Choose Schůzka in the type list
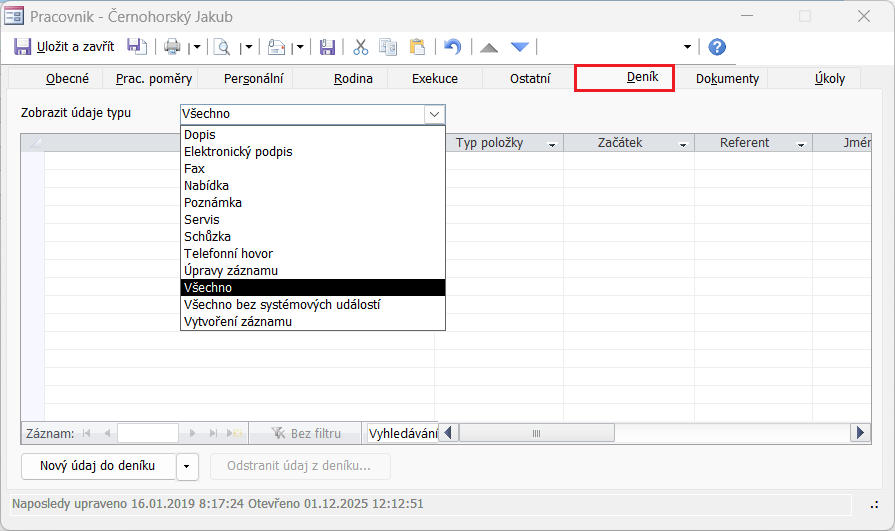 (x=207, y=237)
